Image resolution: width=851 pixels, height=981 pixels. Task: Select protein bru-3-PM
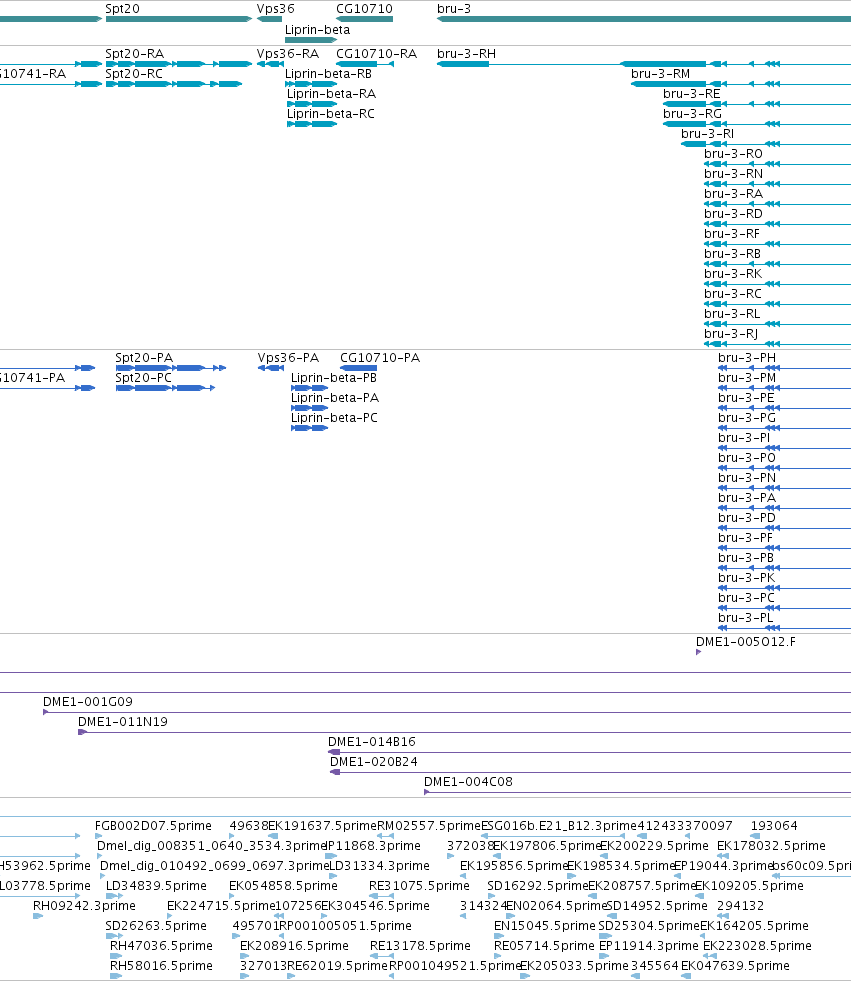point(747,378)
